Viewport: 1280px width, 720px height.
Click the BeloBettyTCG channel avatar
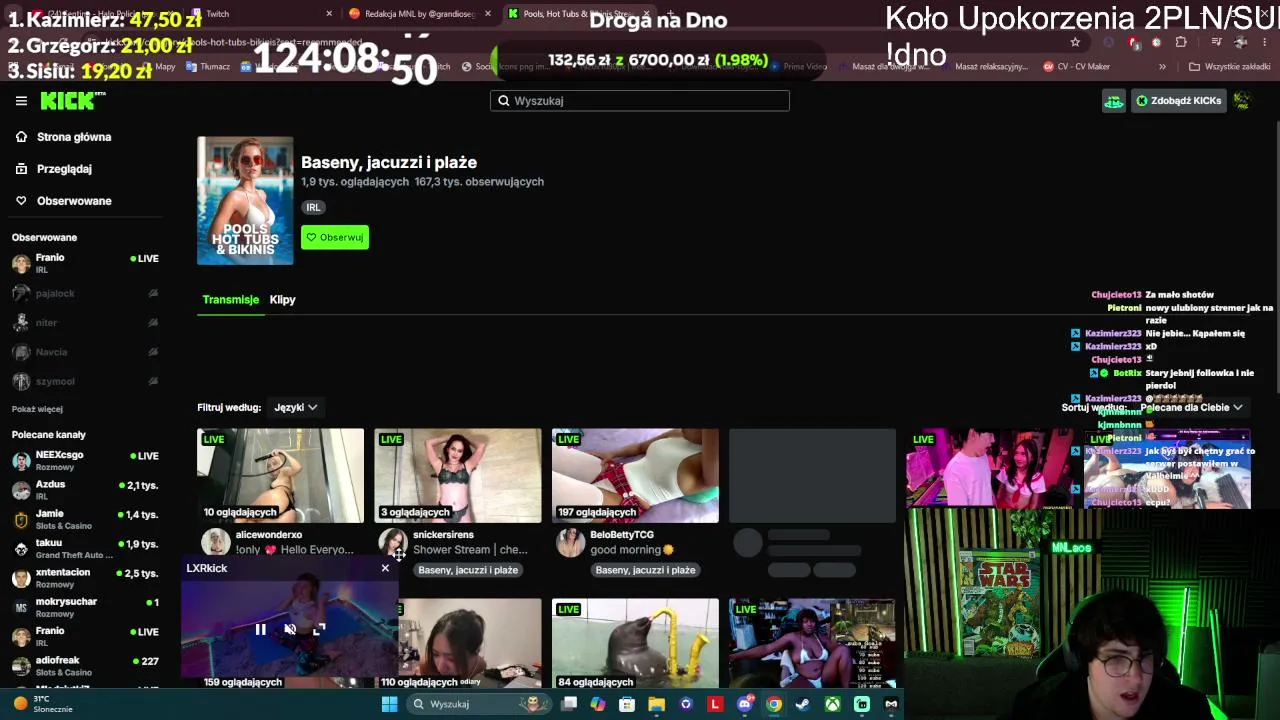pos(570,542)
